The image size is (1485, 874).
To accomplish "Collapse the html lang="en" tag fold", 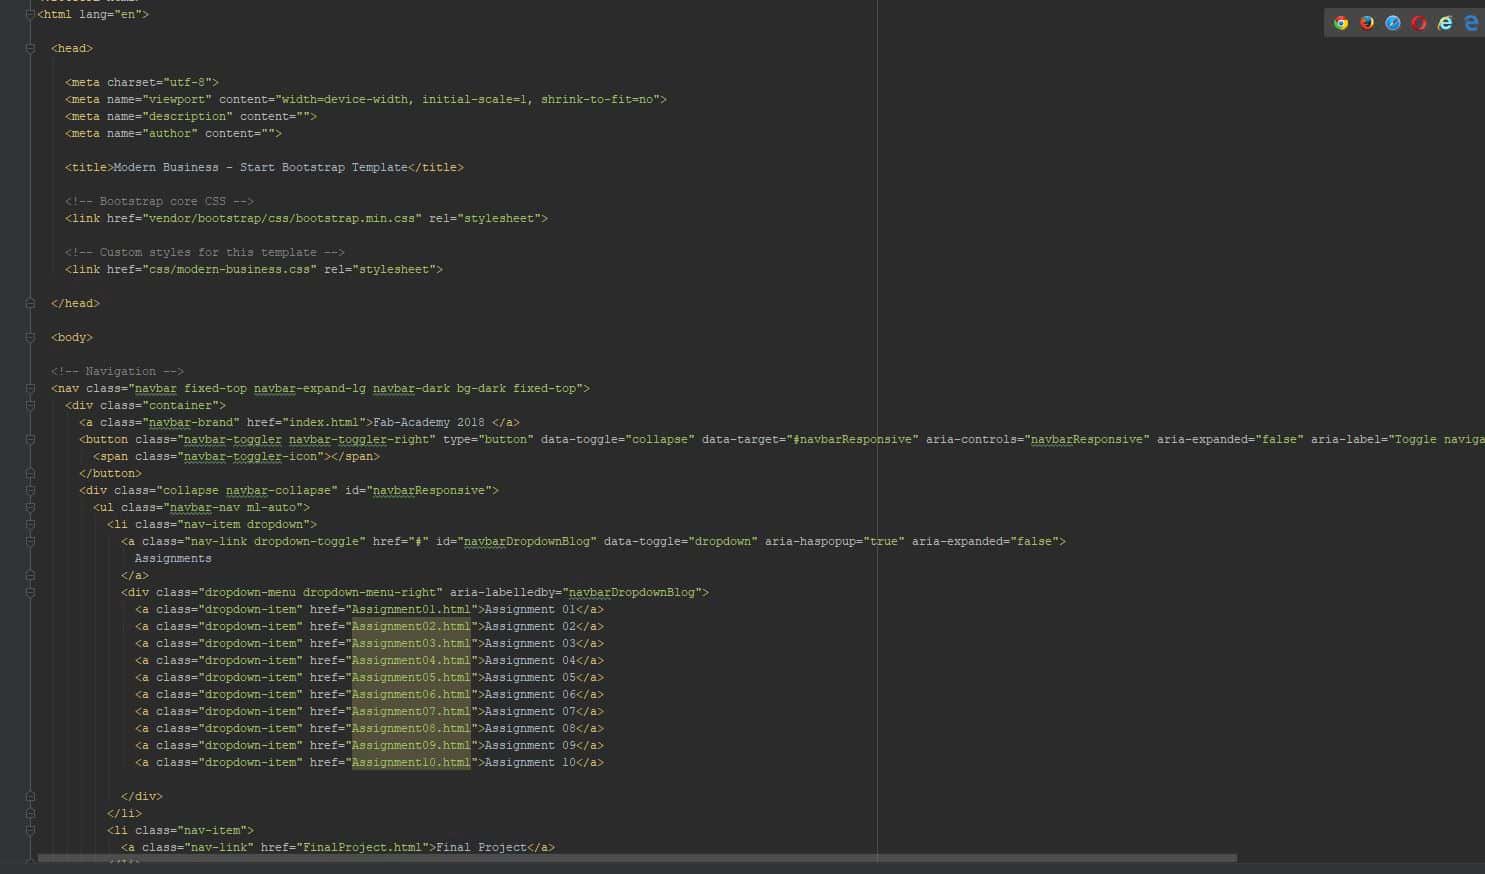I will pos(30,14).
